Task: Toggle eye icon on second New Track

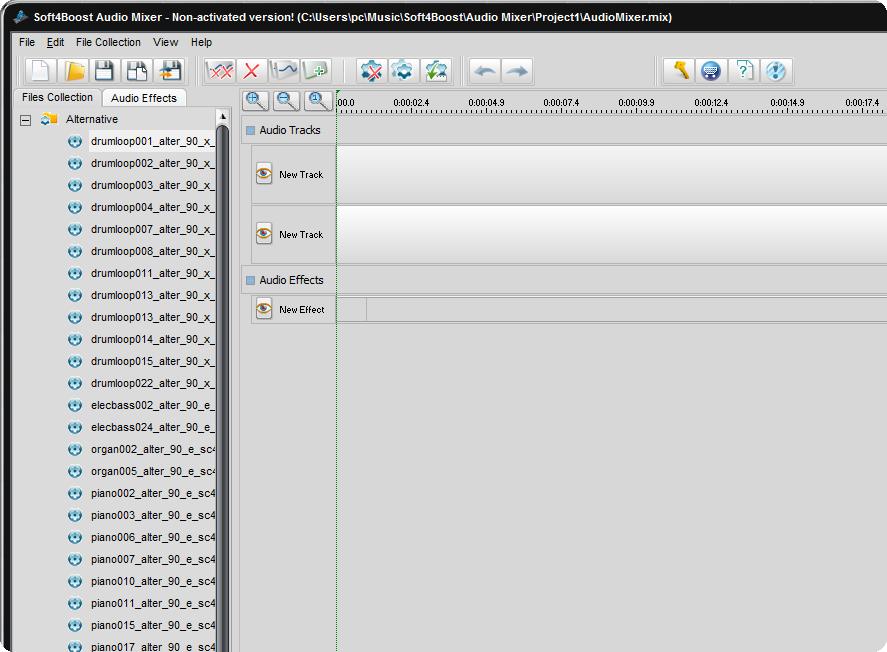Action: pos(264,234)
